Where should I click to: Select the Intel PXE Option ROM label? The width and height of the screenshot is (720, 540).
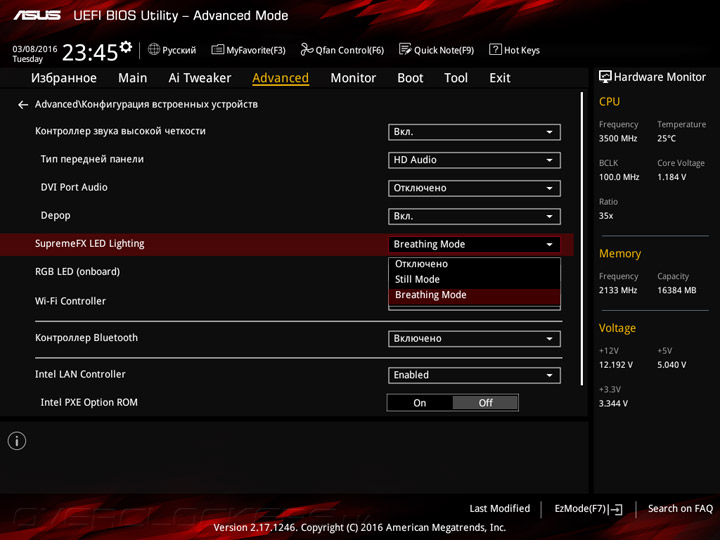click(x=89, y=403)
